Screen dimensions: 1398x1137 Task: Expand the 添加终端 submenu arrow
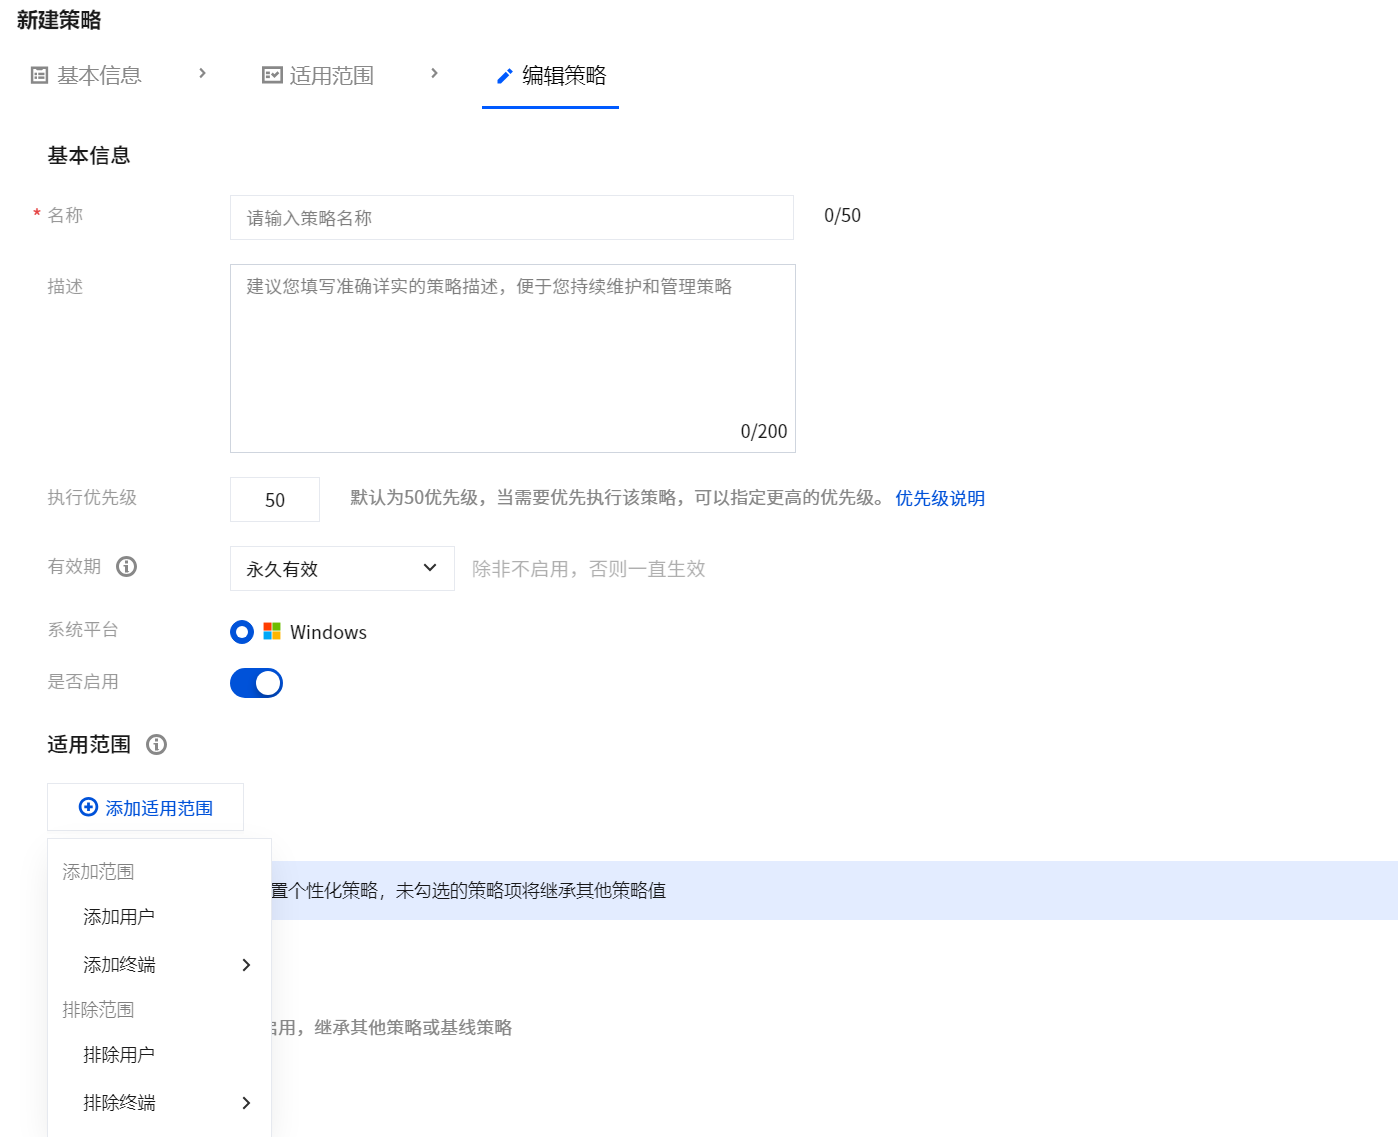pyautogui.click(x=246, y=965)
